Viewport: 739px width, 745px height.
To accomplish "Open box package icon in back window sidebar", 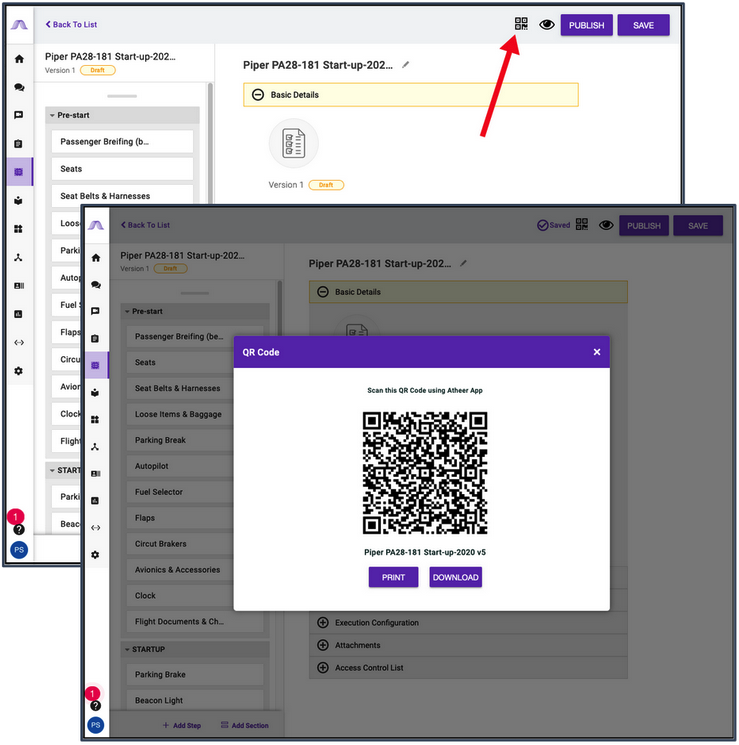I will [x=19, y=201].
